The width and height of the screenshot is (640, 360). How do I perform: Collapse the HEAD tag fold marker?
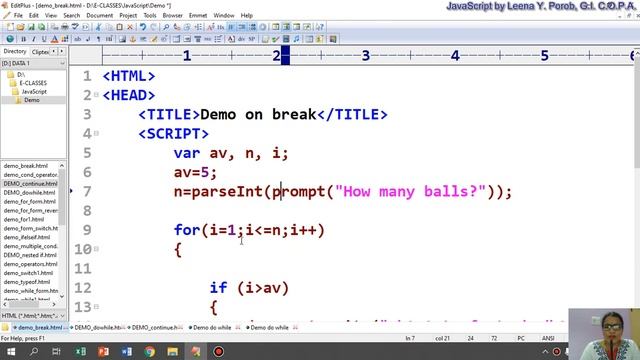(97, 95)
